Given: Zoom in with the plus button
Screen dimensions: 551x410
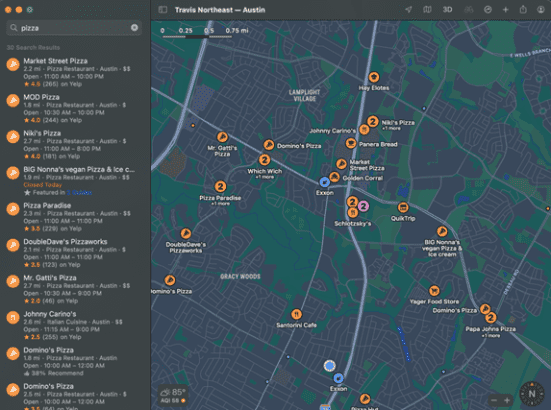Looking at the screenshot, I should [x=507, y=400].
